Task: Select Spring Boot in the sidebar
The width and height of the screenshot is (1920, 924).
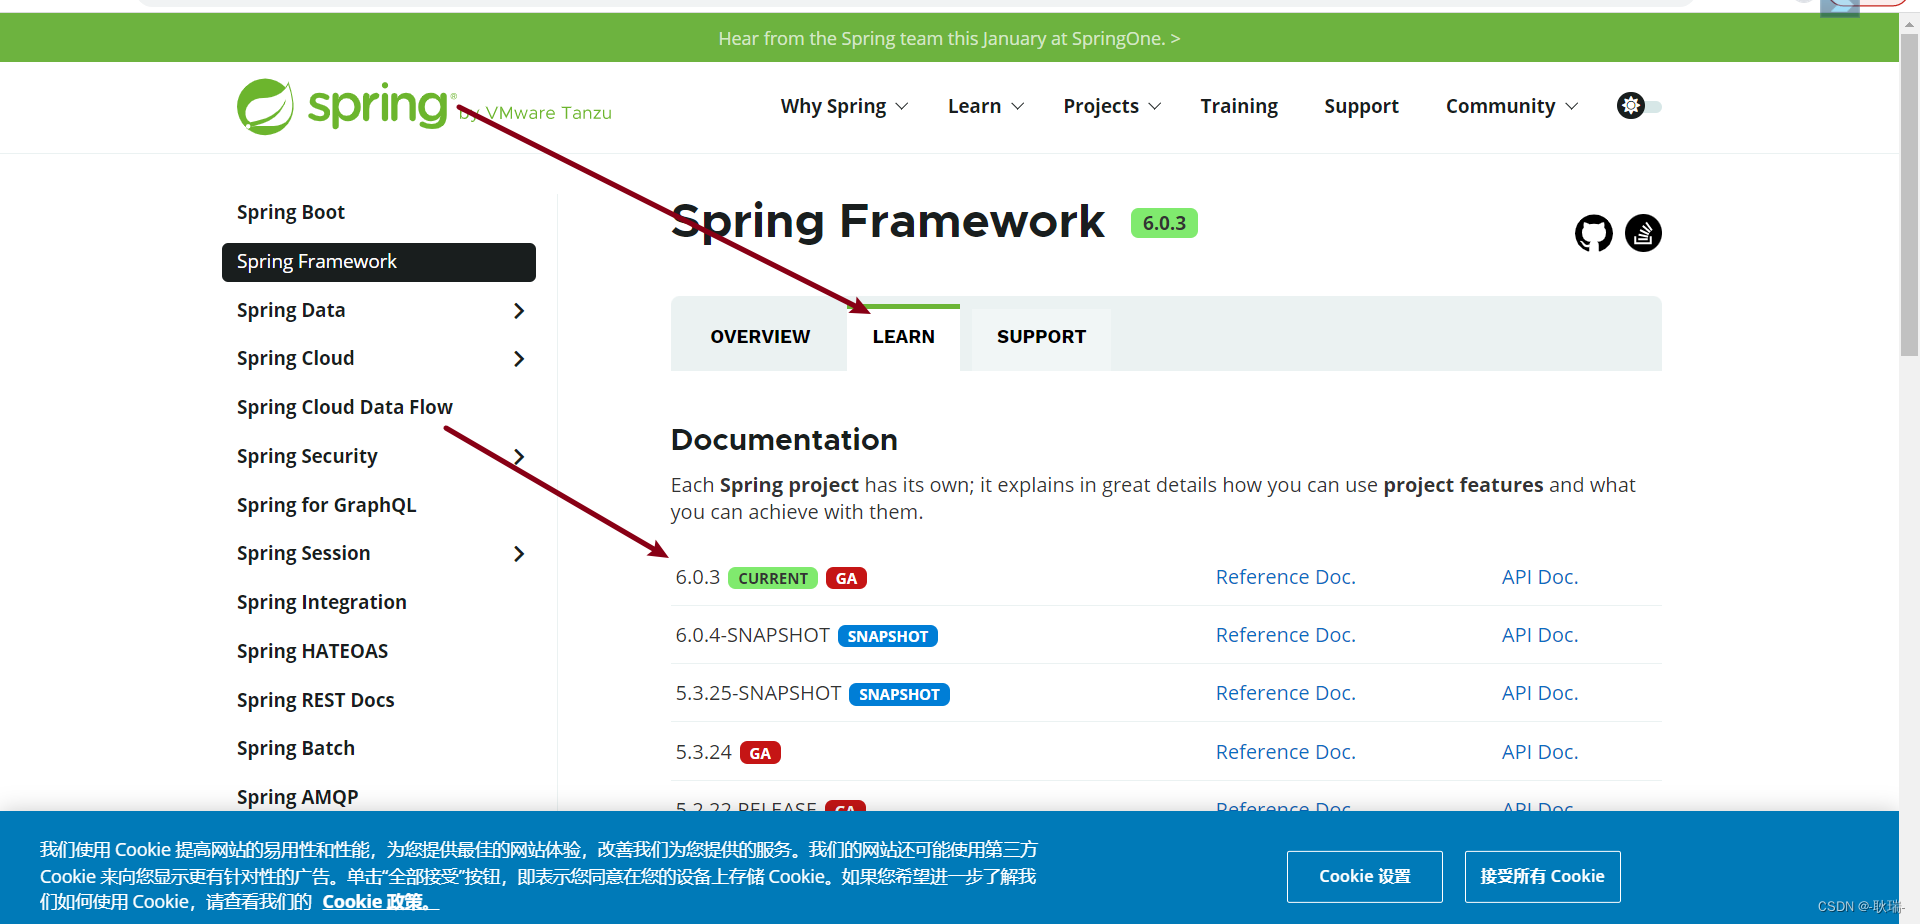Action: click(291, 212)
